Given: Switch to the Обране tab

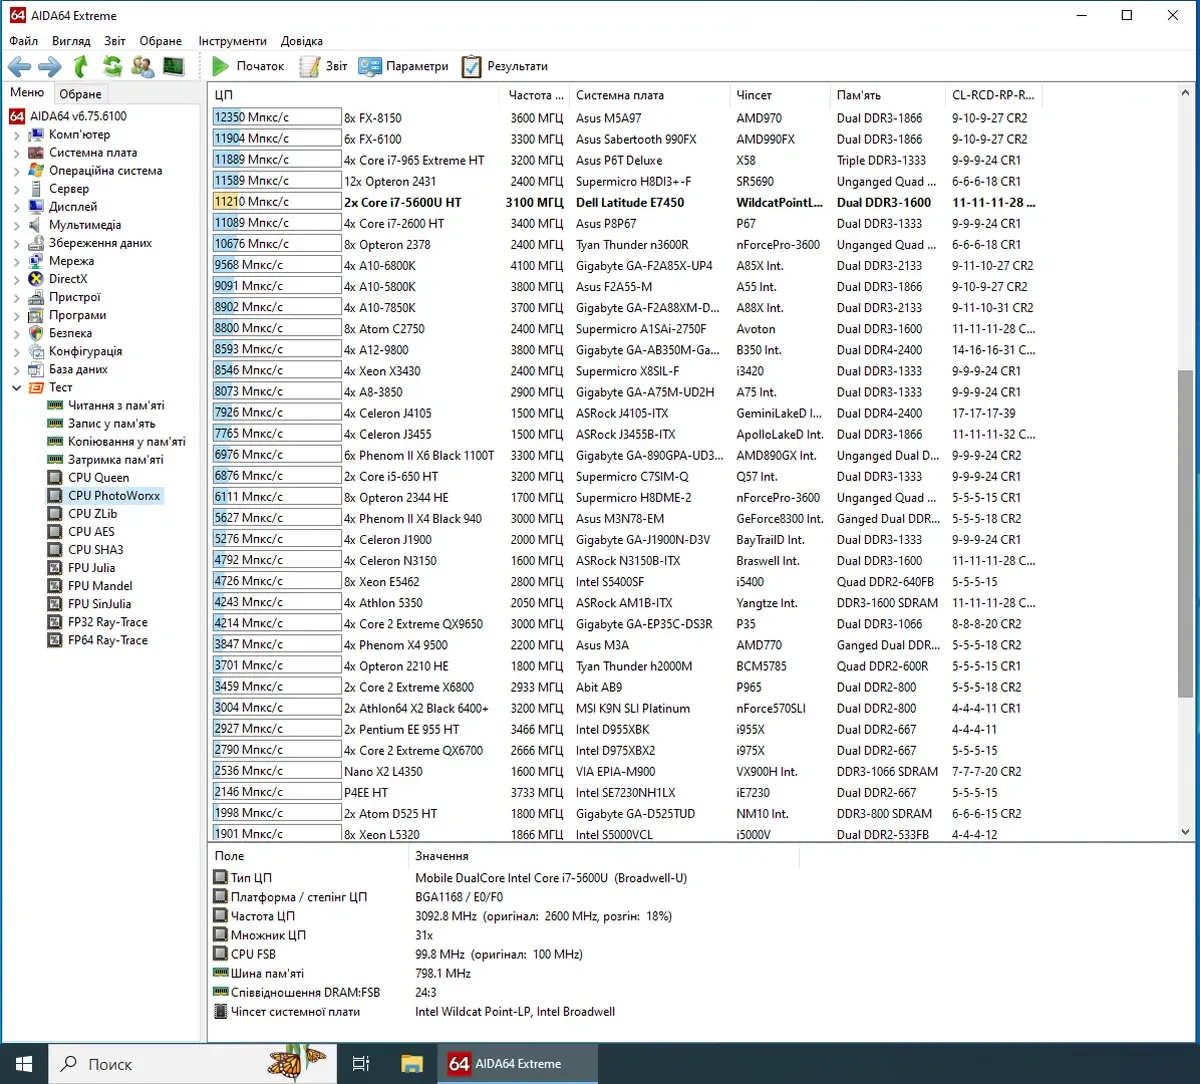Looking at the screenshot, I should coord(80,94).
